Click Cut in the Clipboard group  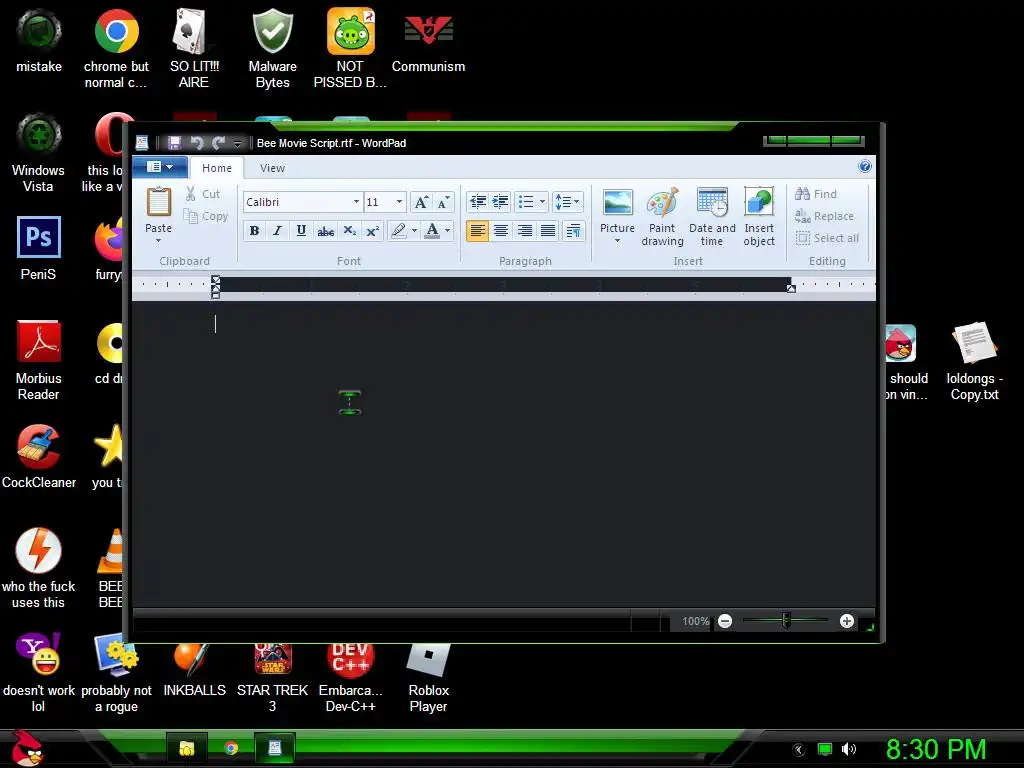202,194
